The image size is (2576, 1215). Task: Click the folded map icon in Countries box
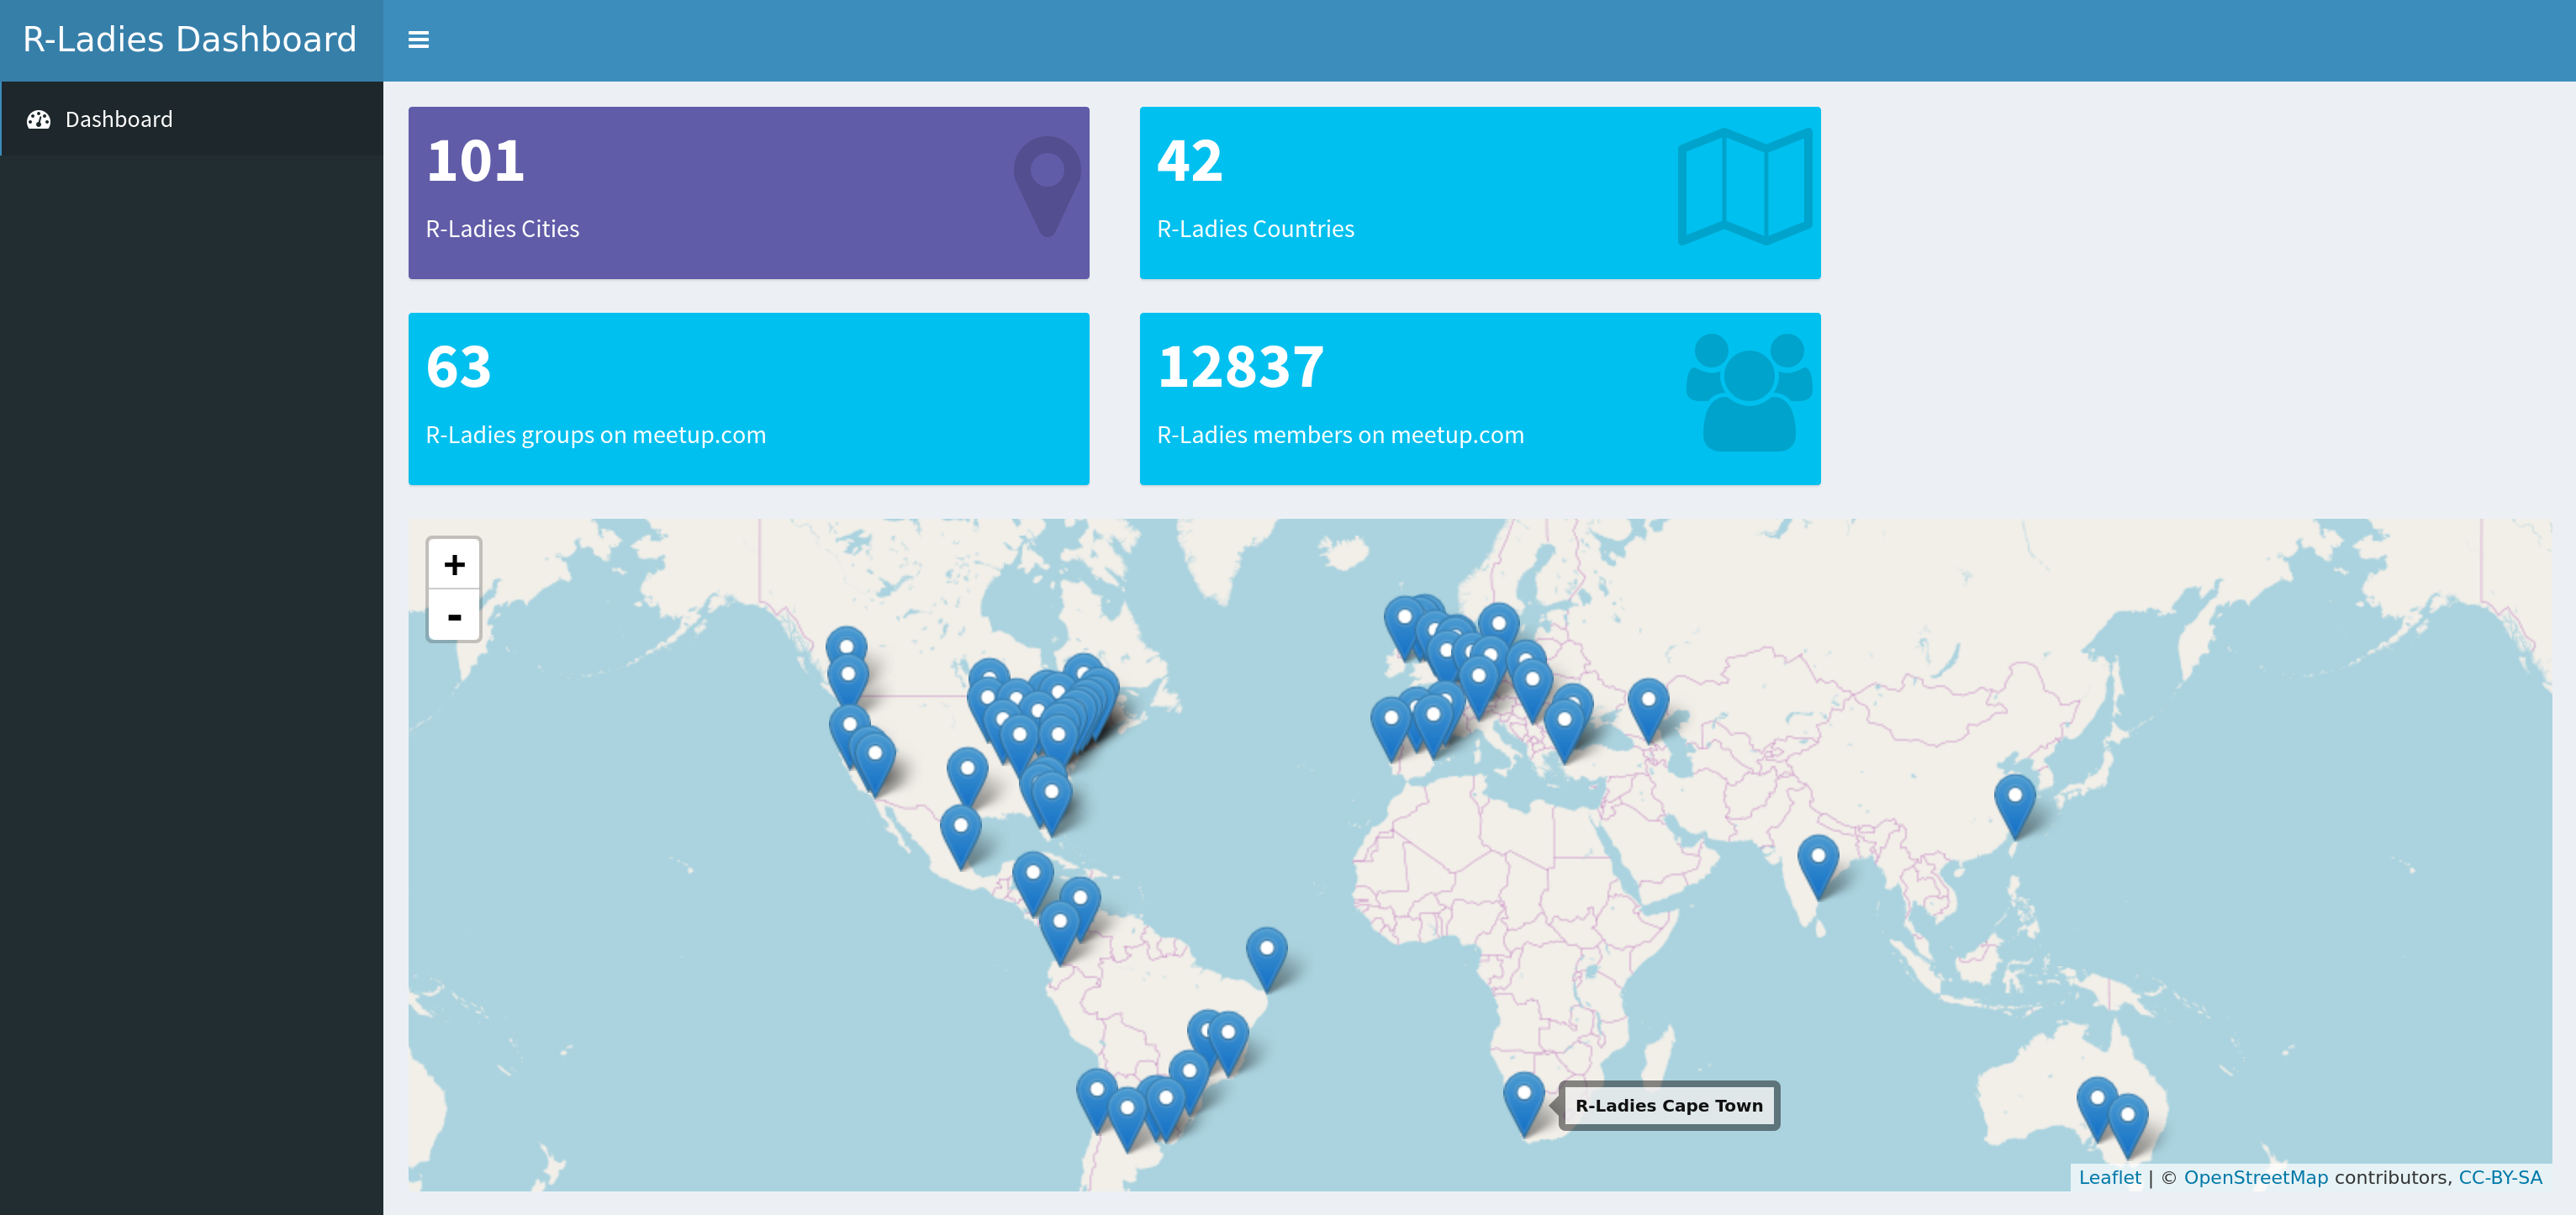[1744, 187]
